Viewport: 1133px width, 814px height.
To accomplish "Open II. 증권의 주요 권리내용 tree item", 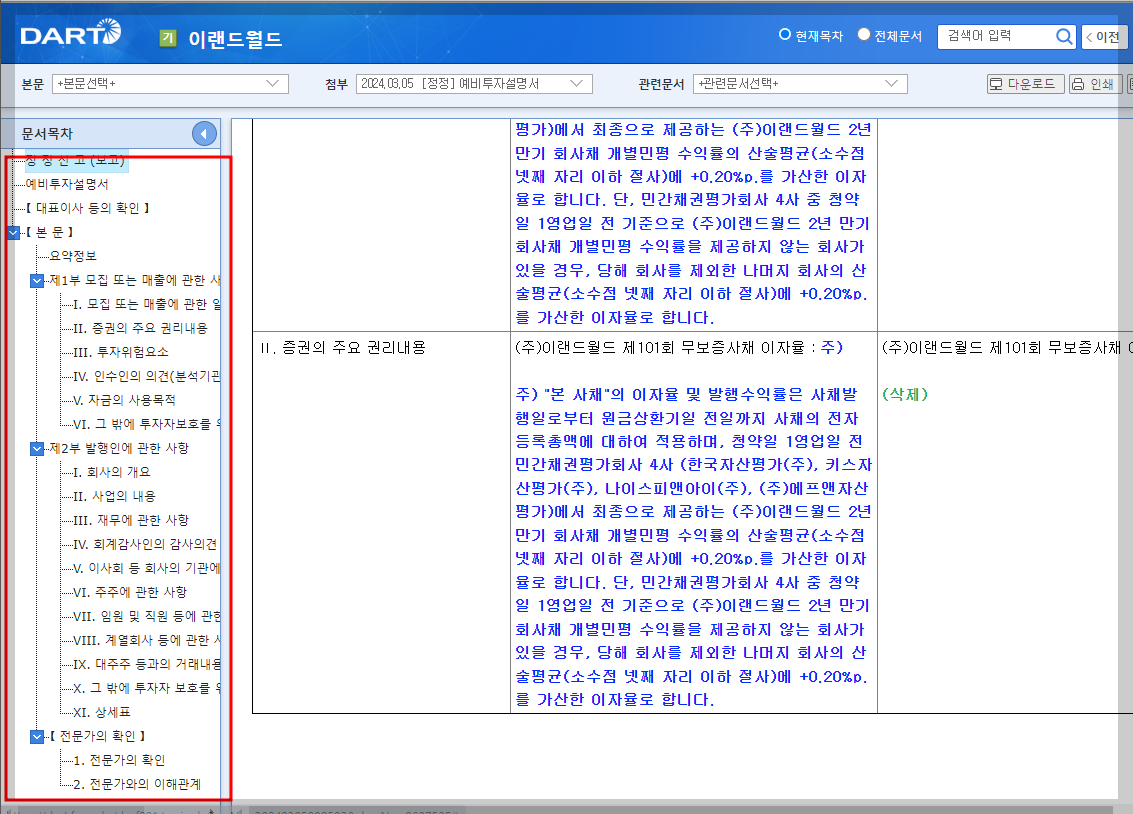I will pos(140,328).
